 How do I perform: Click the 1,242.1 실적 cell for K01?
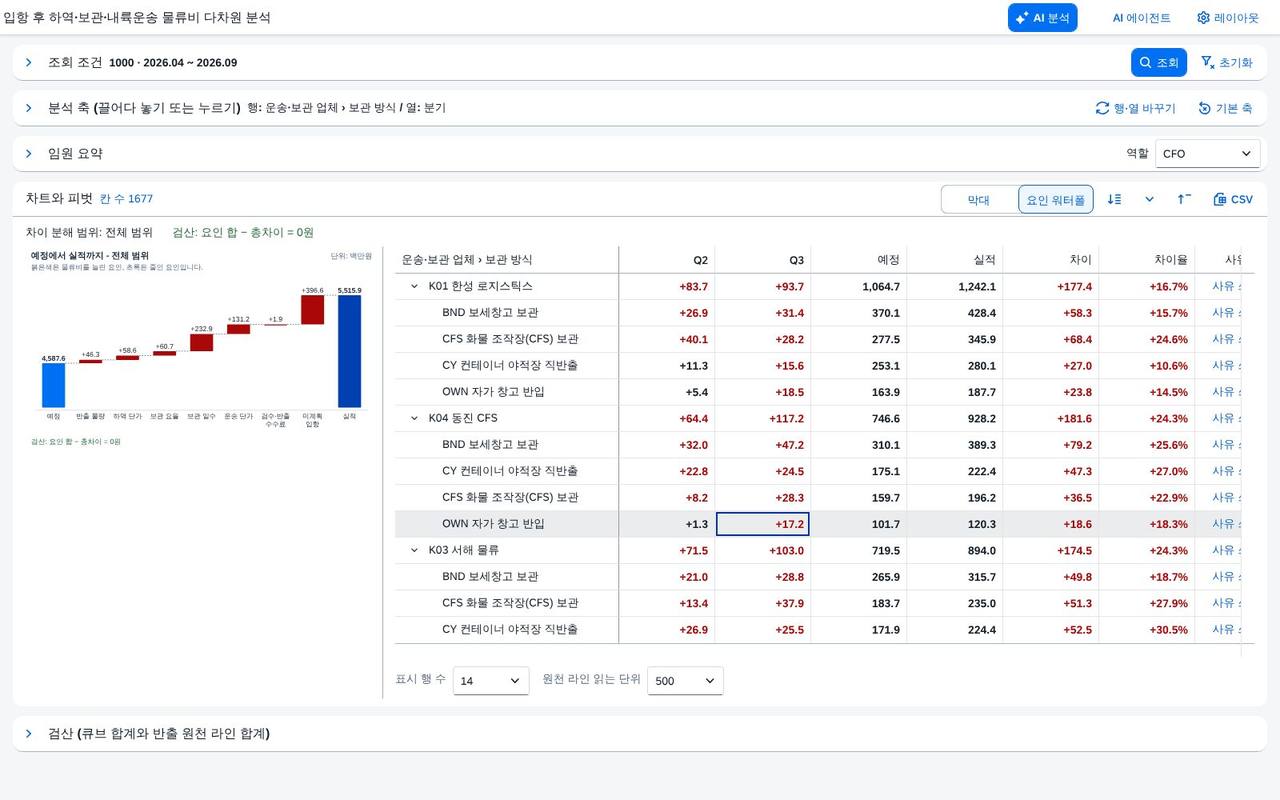(x=955, y=286)
